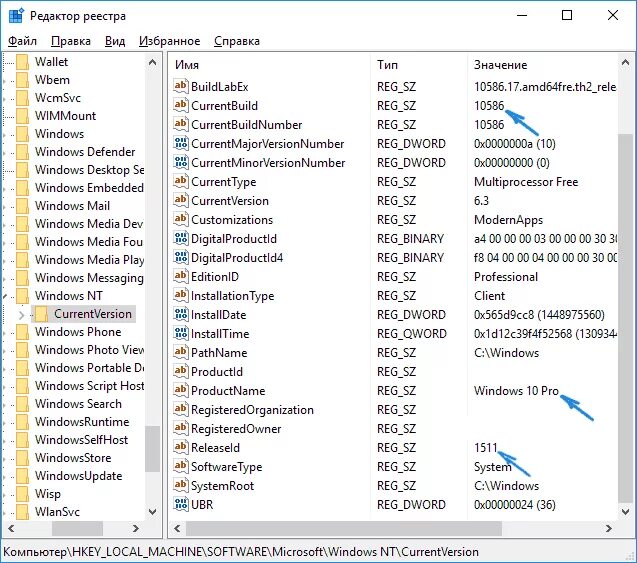Select the ReleaseId value icon
Image resolution: width=637 pixels, height=563 pixels.
coord(180,447)
